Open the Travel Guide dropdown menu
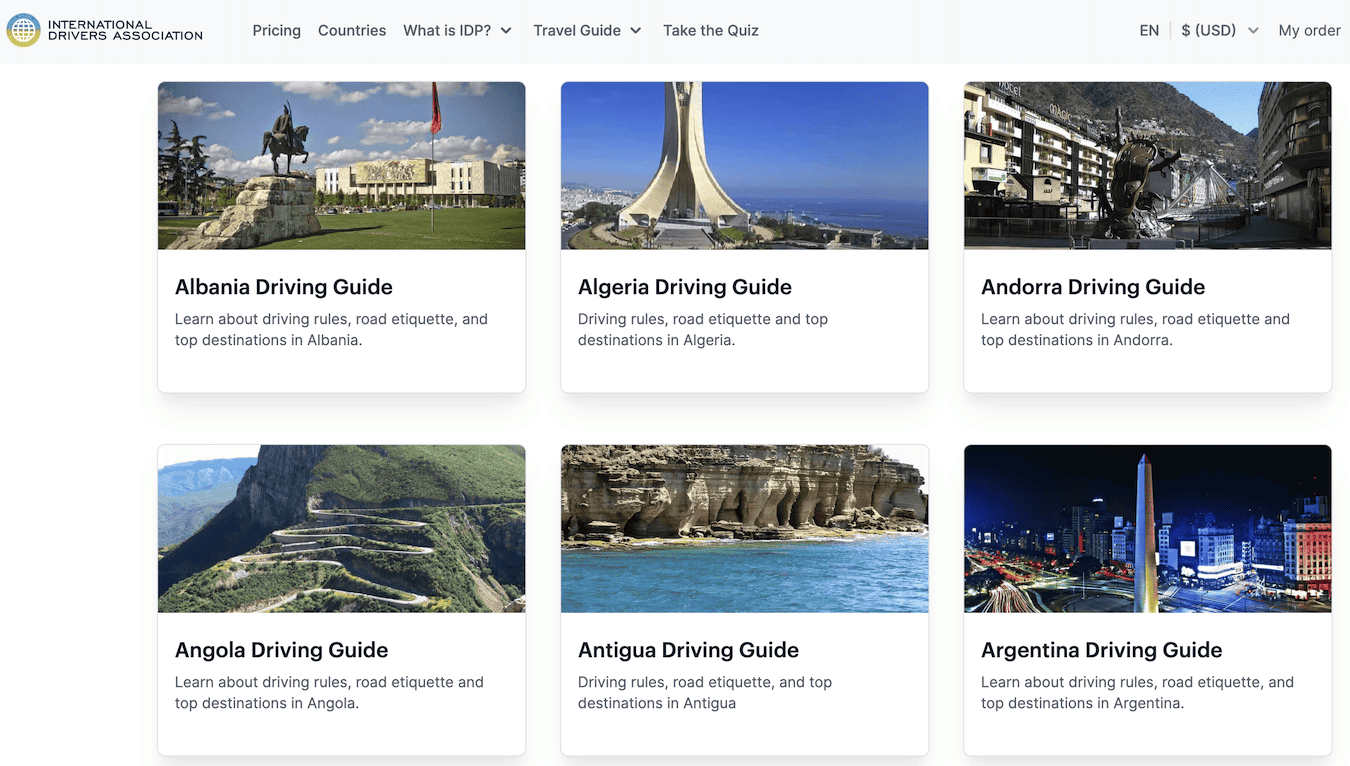This screenshot has width=1350, height=766. (586, 30)
